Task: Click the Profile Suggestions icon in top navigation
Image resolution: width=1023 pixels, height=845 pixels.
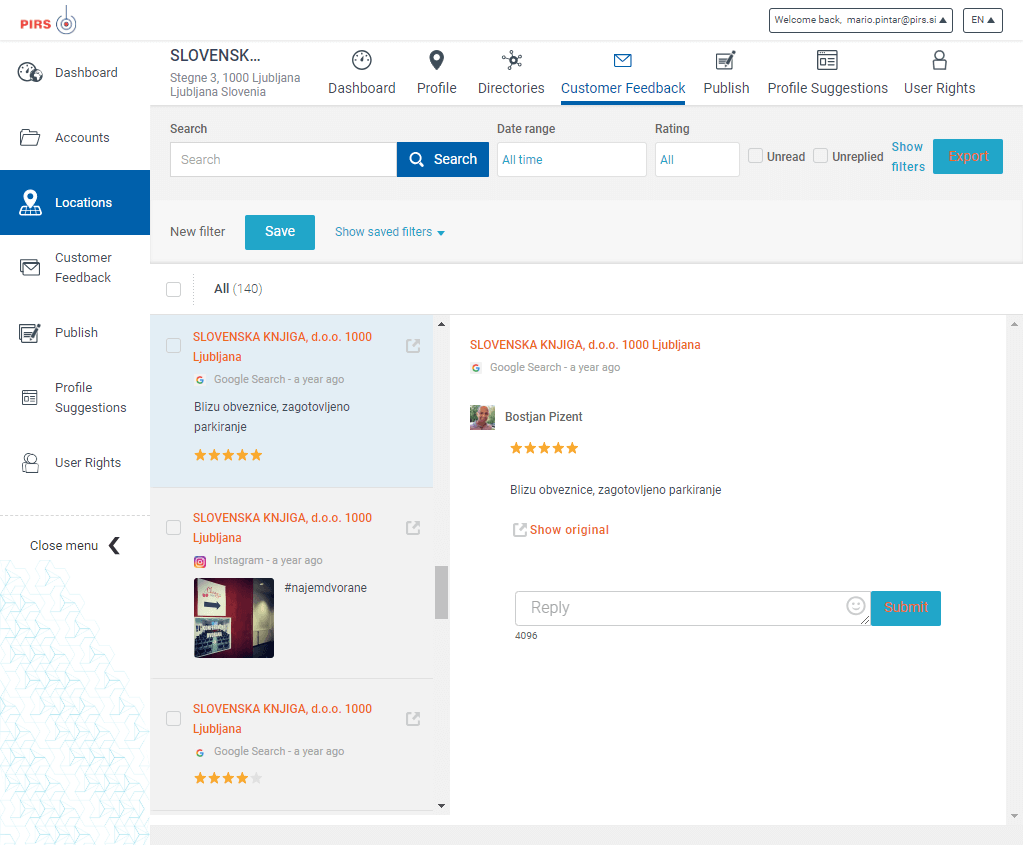Action: point(827,60)
